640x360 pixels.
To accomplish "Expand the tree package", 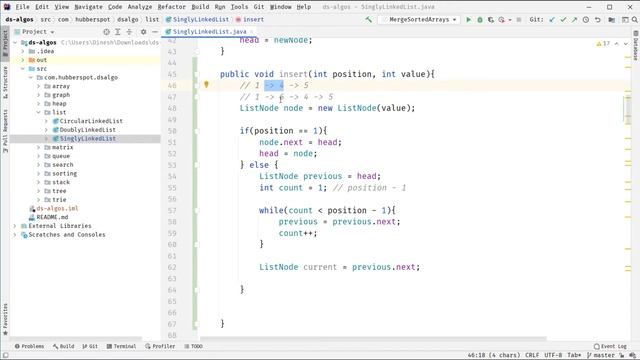I will tap(39, 191).
